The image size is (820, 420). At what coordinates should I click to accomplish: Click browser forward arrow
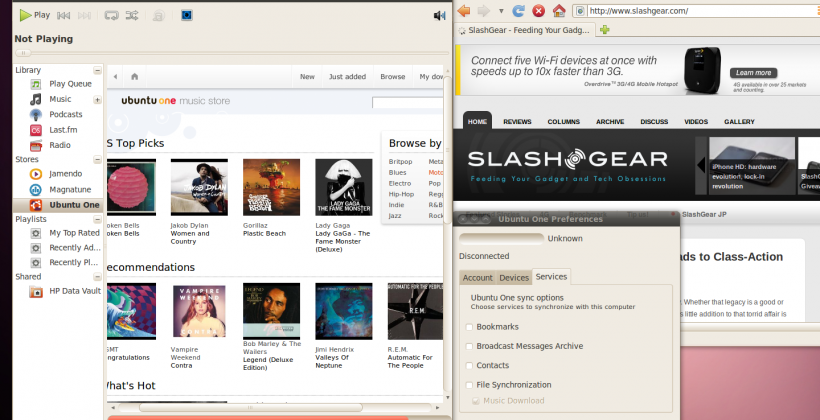(483, 10)
